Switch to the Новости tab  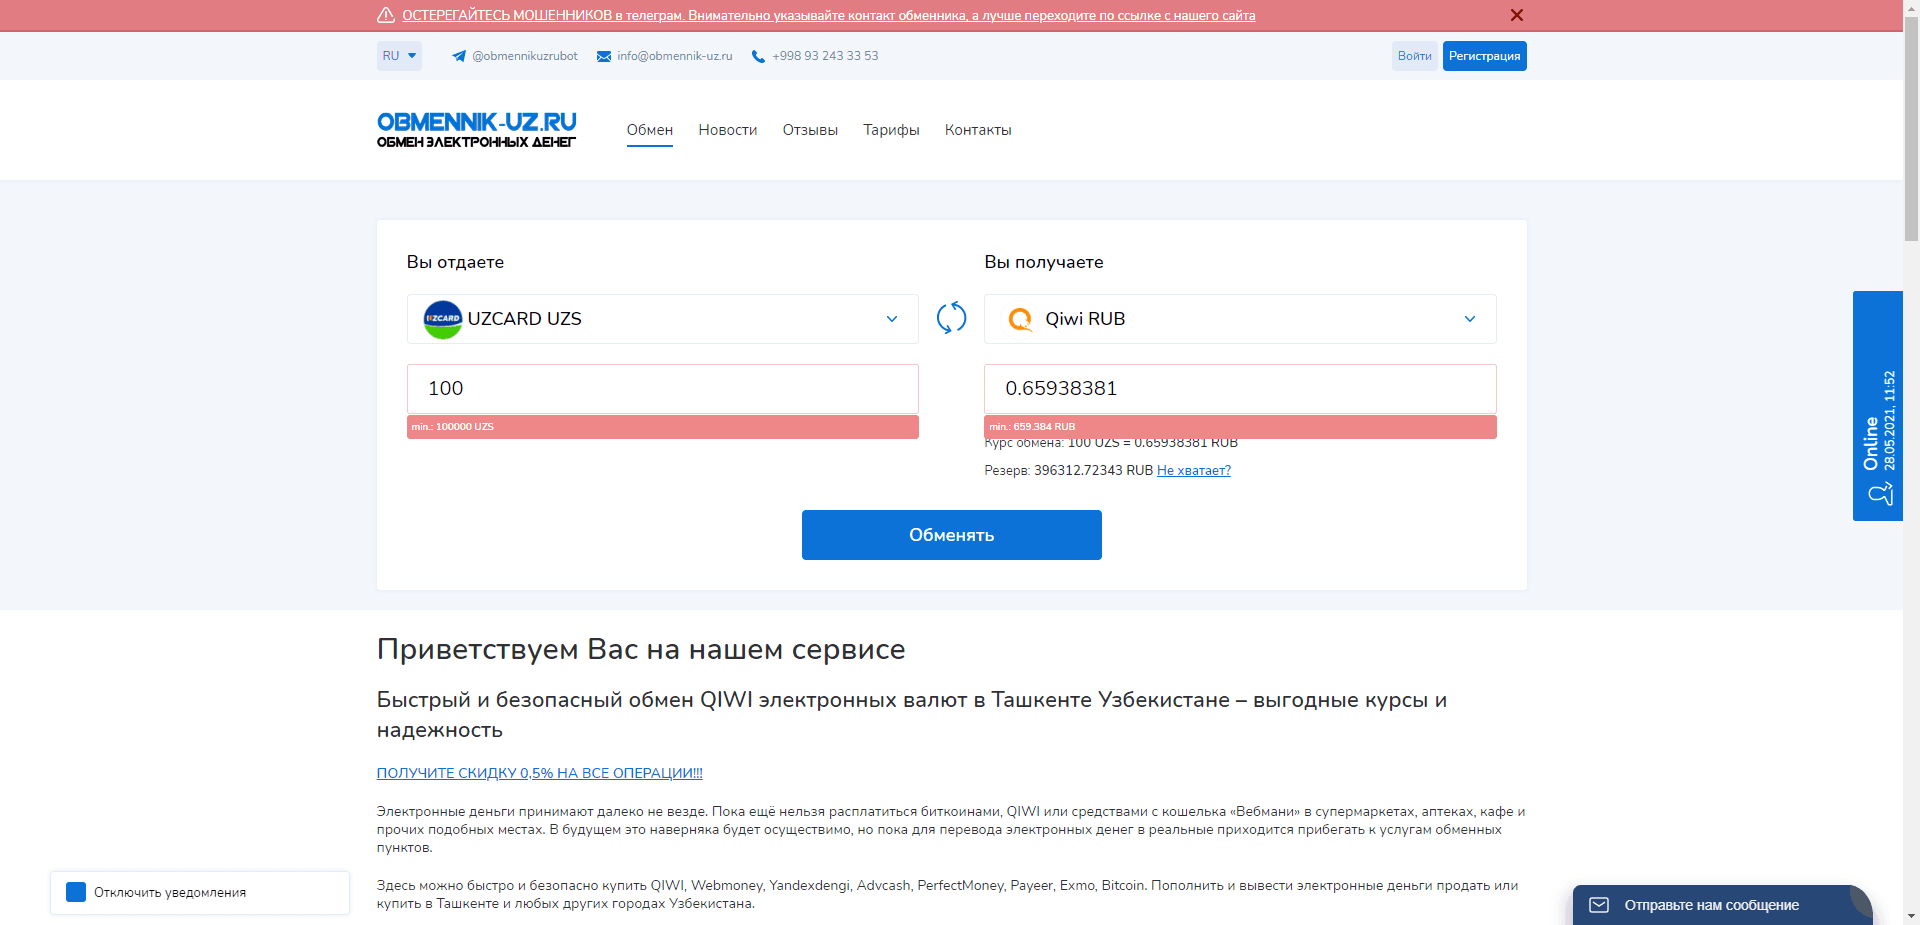click(727, 130)
